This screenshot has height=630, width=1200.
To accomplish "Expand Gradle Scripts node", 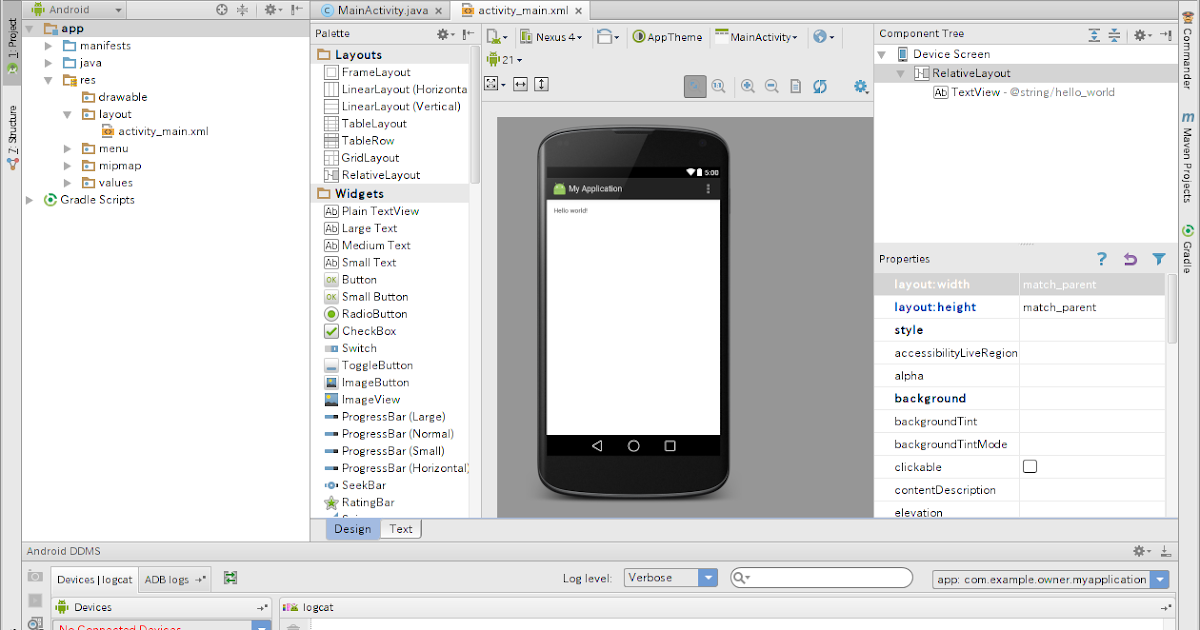I will [30, 200].
